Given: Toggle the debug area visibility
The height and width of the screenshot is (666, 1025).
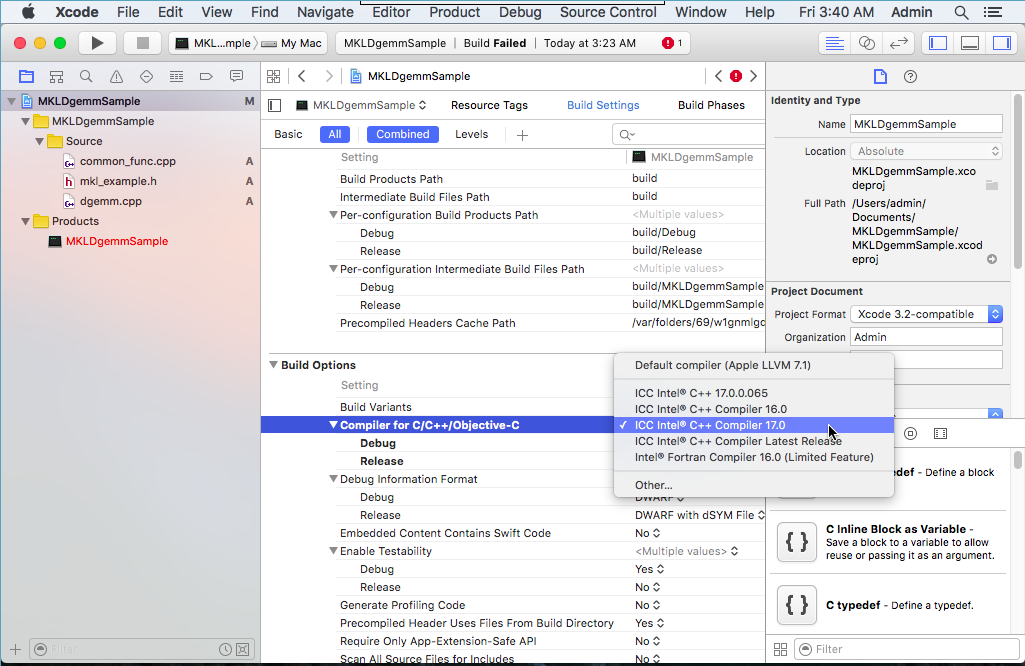Looking at the screenshot, I should click(x=969, y=43).
